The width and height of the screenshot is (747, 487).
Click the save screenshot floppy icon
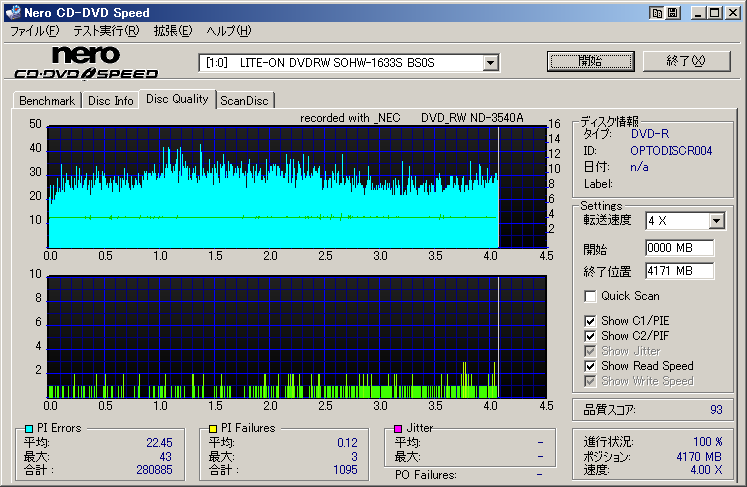(673, 13)
